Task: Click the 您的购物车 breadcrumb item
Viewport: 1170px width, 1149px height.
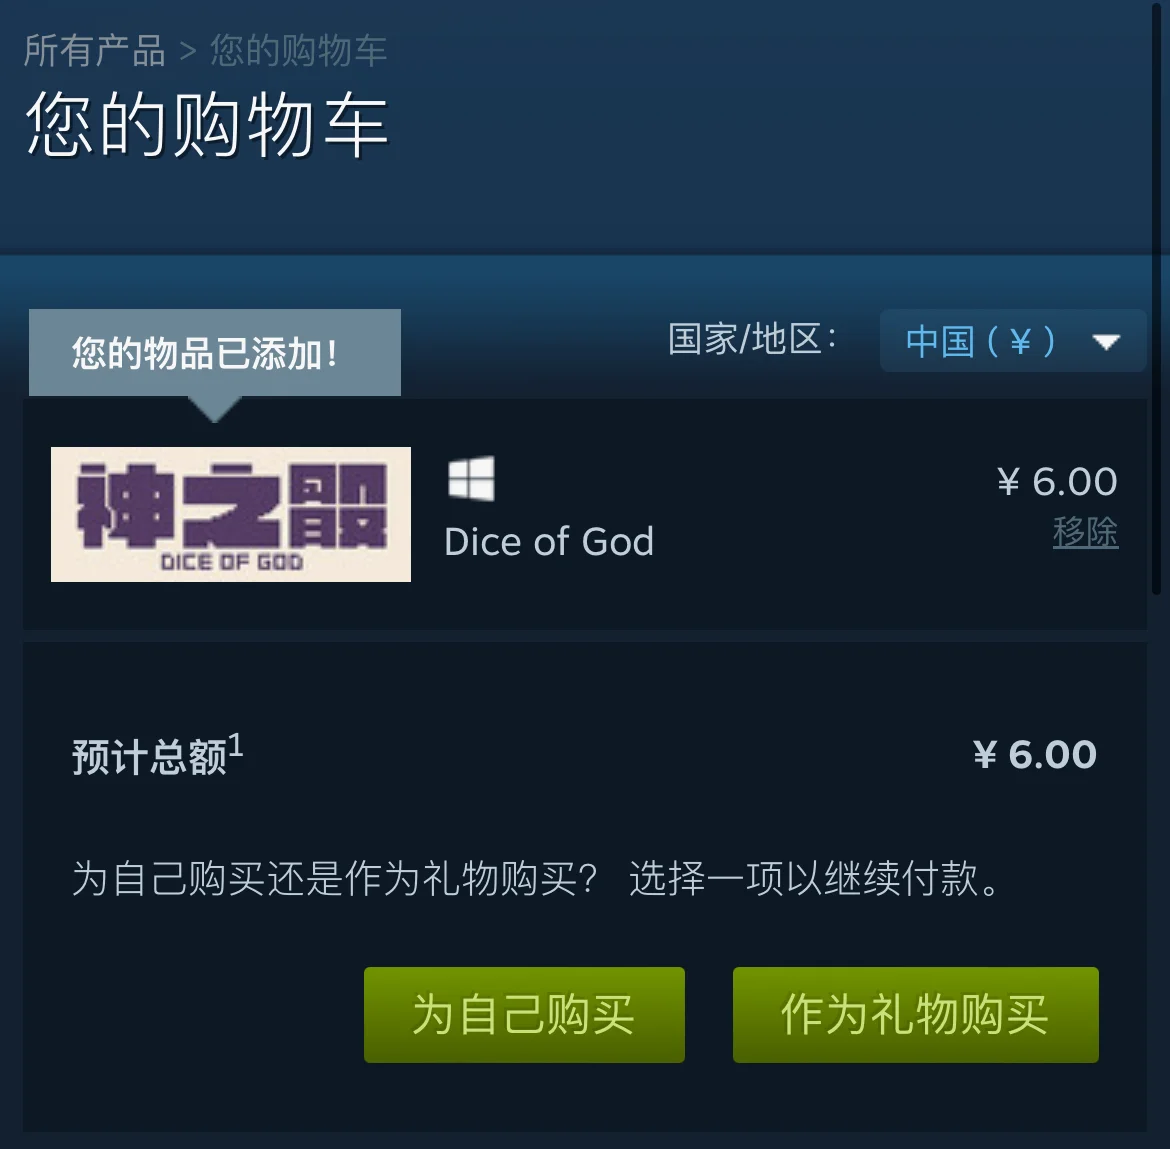Action: [298, 51]
